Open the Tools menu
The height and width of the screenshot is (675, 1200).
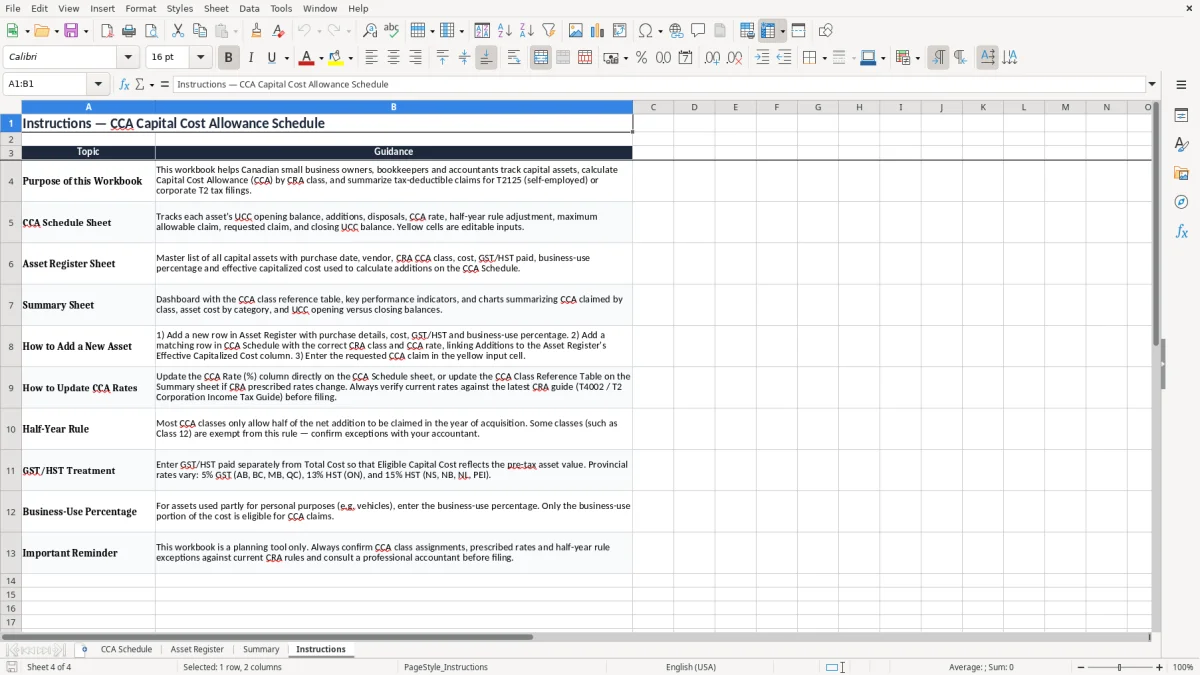281,8
